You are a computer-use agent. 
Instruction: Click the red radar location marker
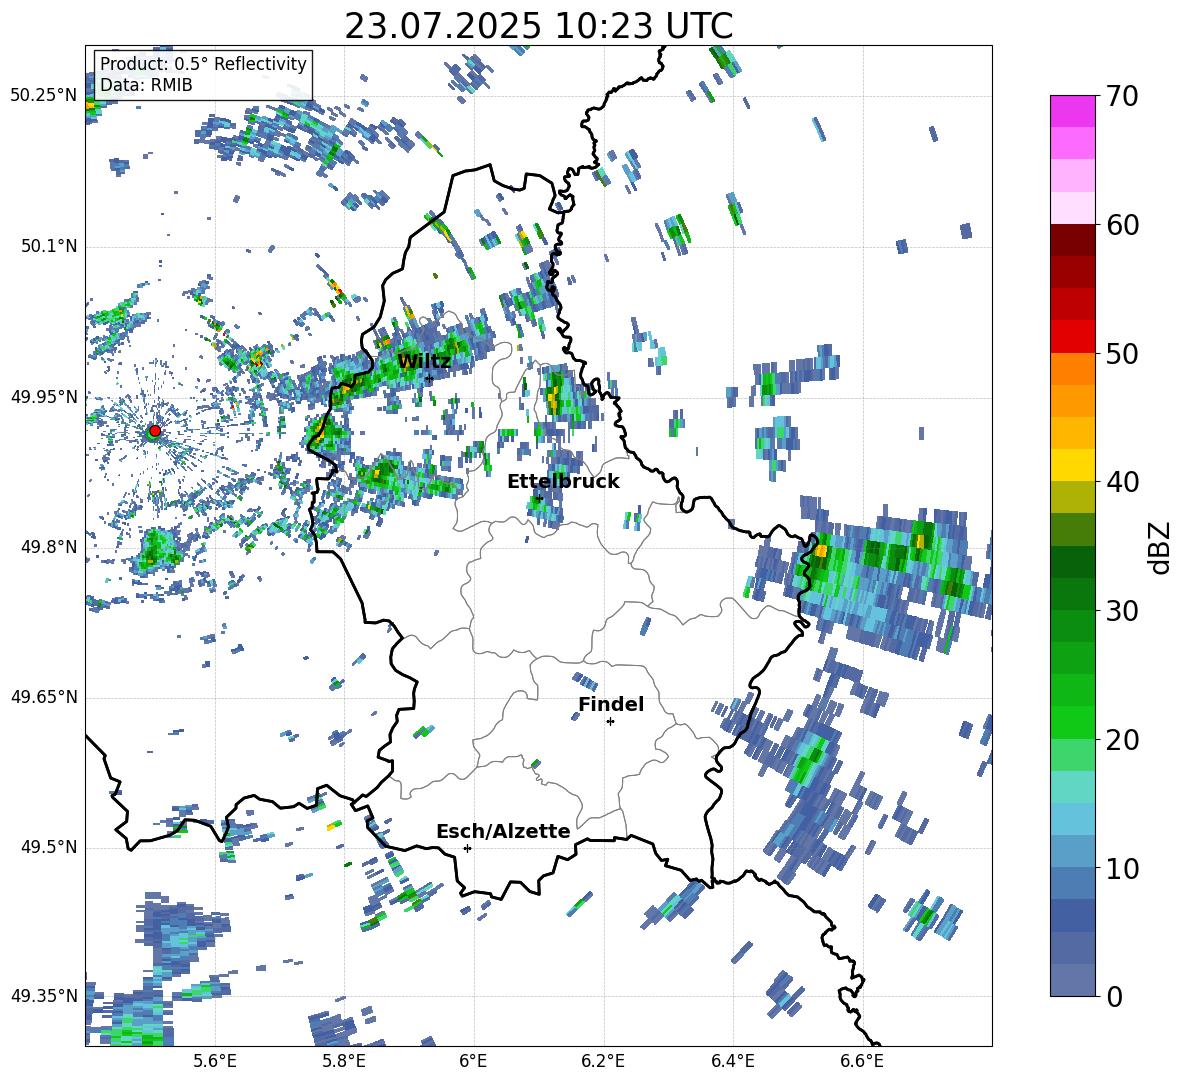pyautogui.click(x=155, y=431)
